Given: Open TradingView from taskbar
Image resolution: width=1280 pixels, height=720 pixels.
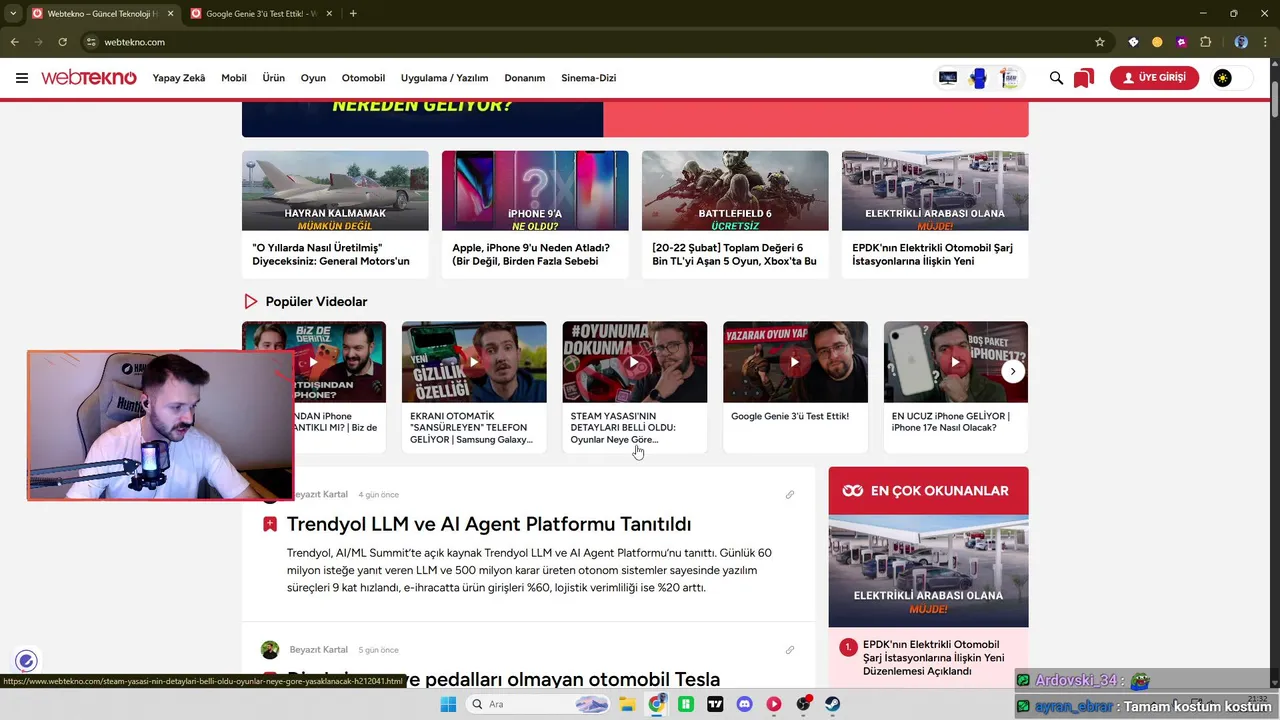Looking at the screenshot, I should (715, 704).
